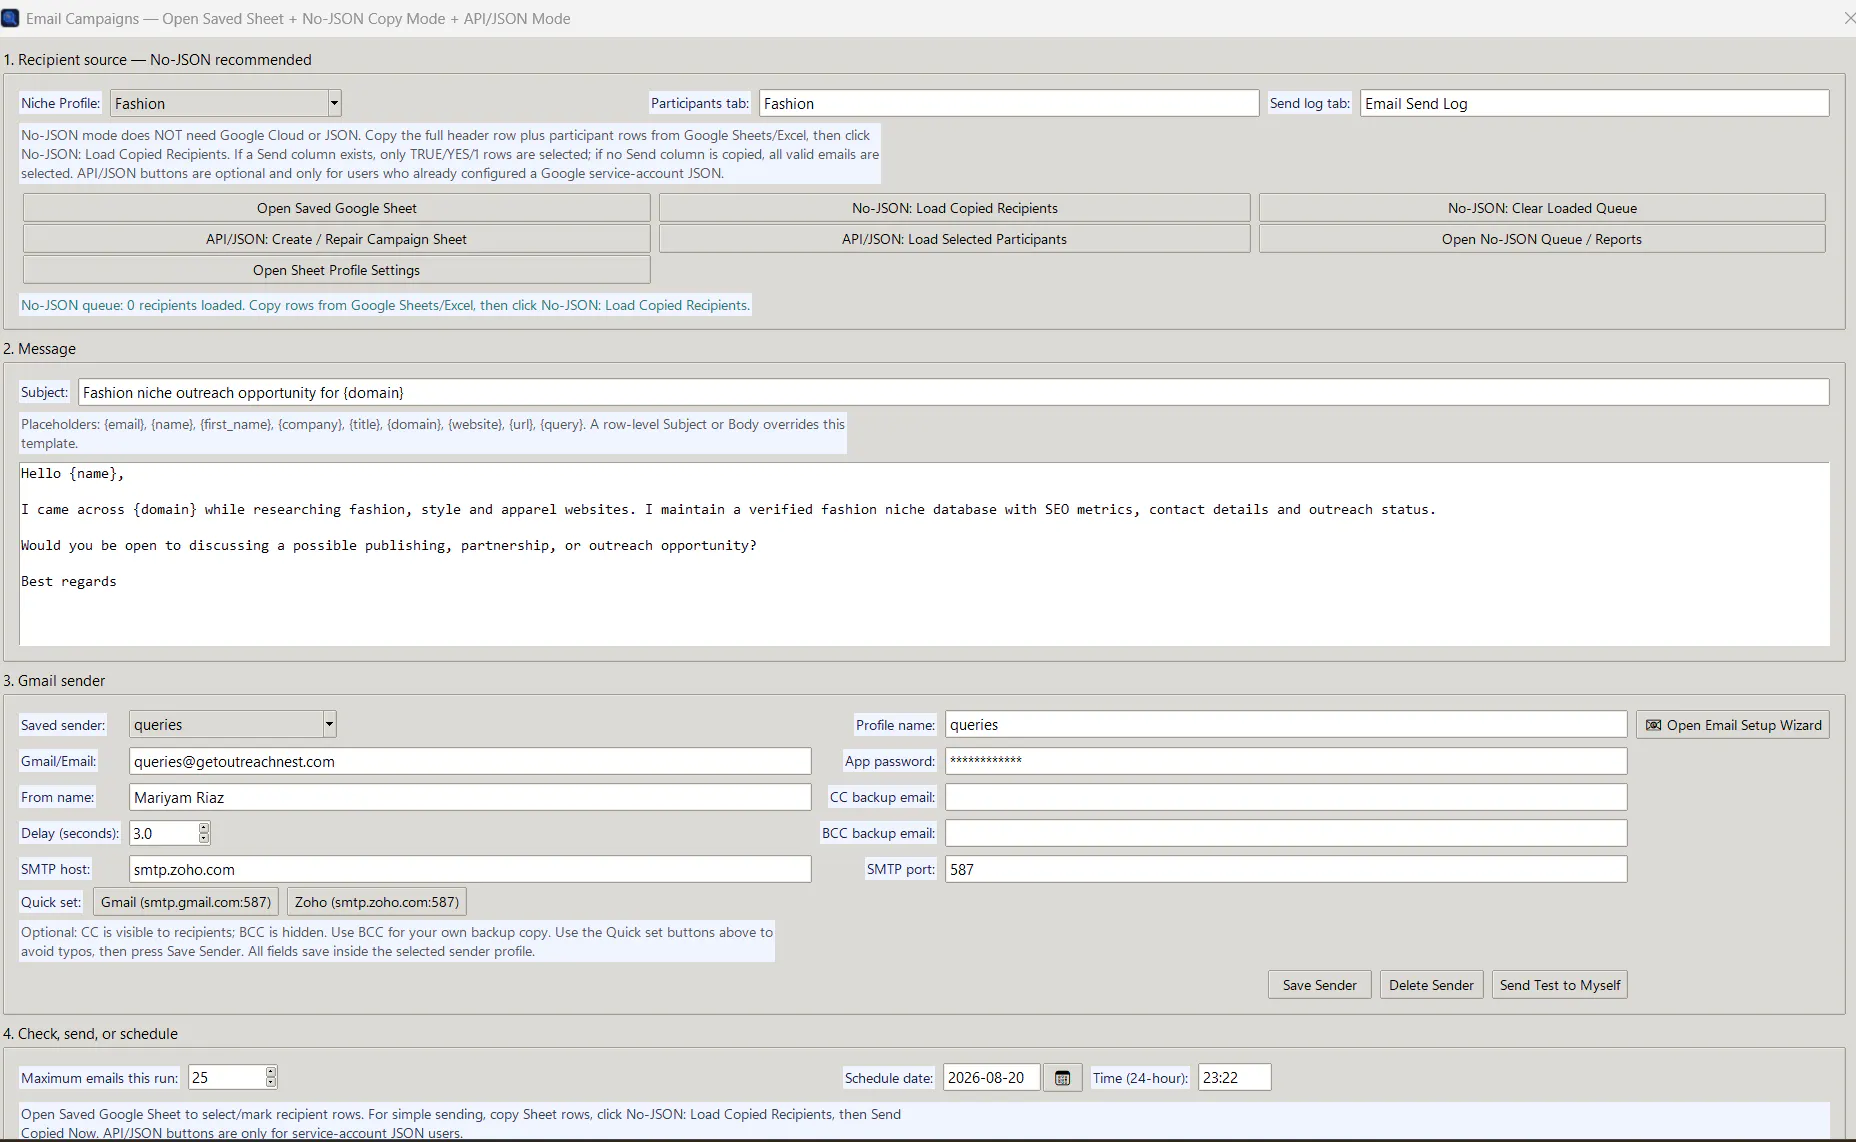Screen dimensions: 1856x1142
Task: Focus the Time (24-hour) field
Action: pos(1234,1077)
